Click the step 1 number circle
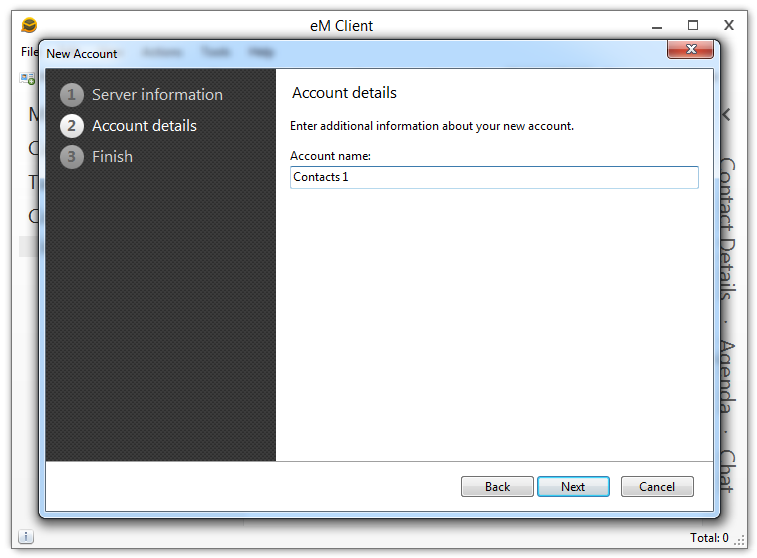Image resolution: width=757 pixels, height=558 pixels. tap(71, 95)
